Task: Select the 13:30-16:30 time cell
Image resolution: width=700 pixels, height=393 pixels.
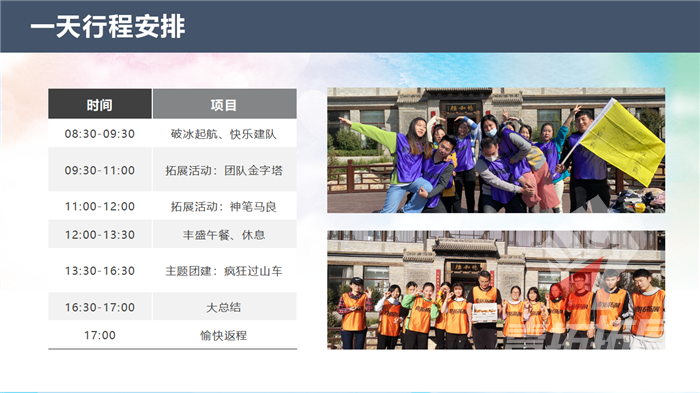Action: pyautogui.click(x=100, y=270)
